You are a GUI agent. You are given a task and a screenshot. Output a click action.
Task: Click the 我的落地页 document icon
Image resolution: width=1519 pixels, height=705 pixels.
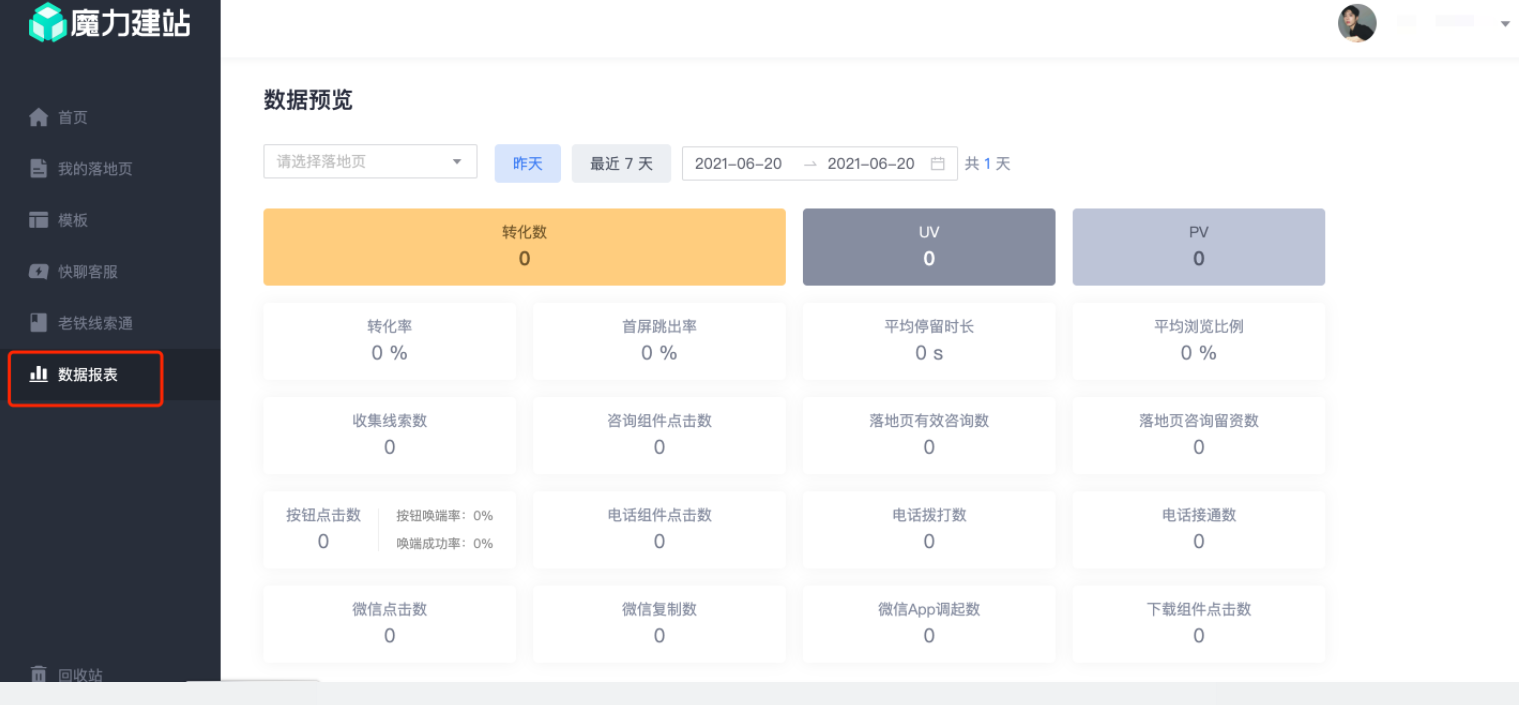(38, 168)
